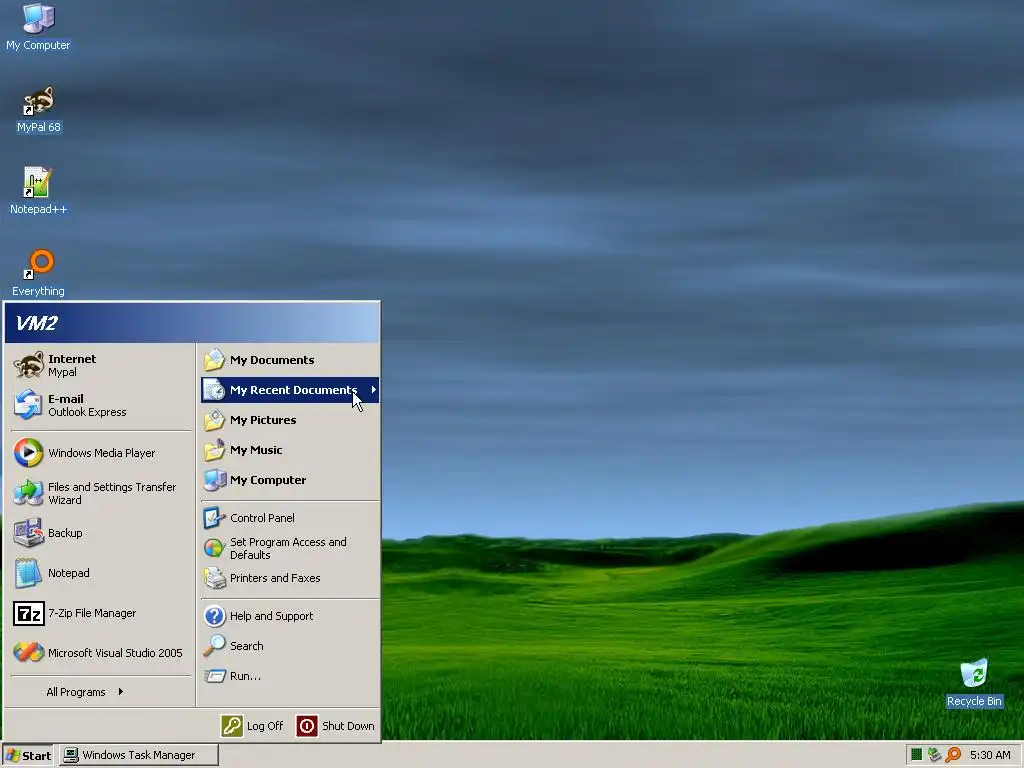Click the Start button

27,755
